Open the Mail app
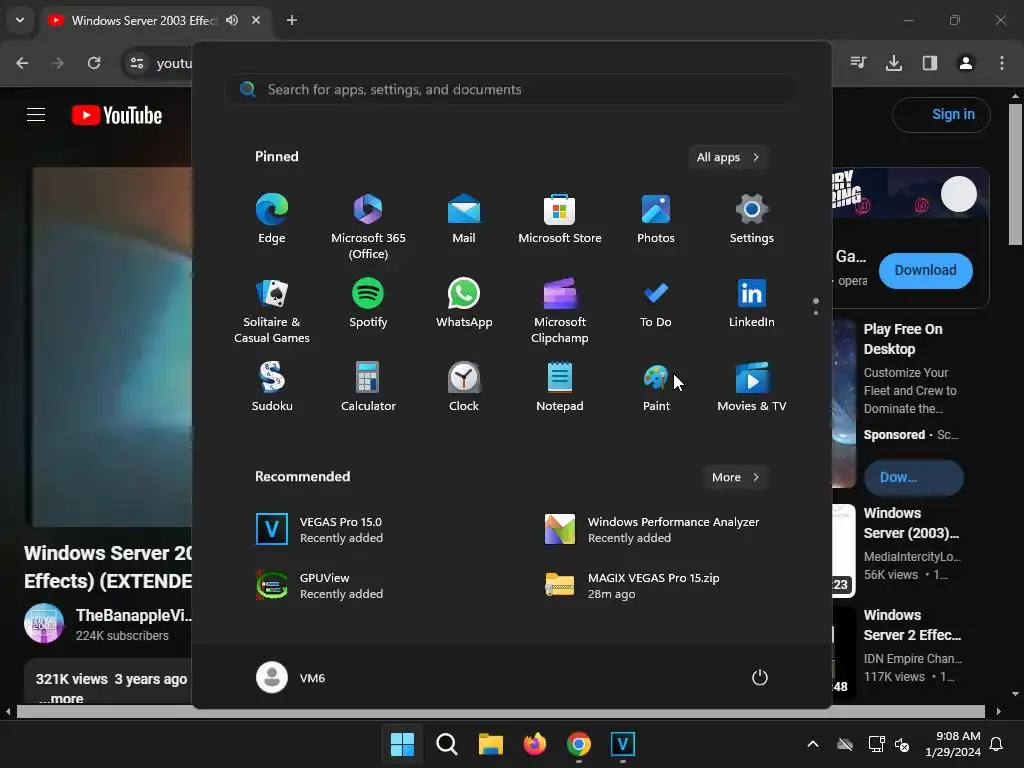 coord(464,219)
